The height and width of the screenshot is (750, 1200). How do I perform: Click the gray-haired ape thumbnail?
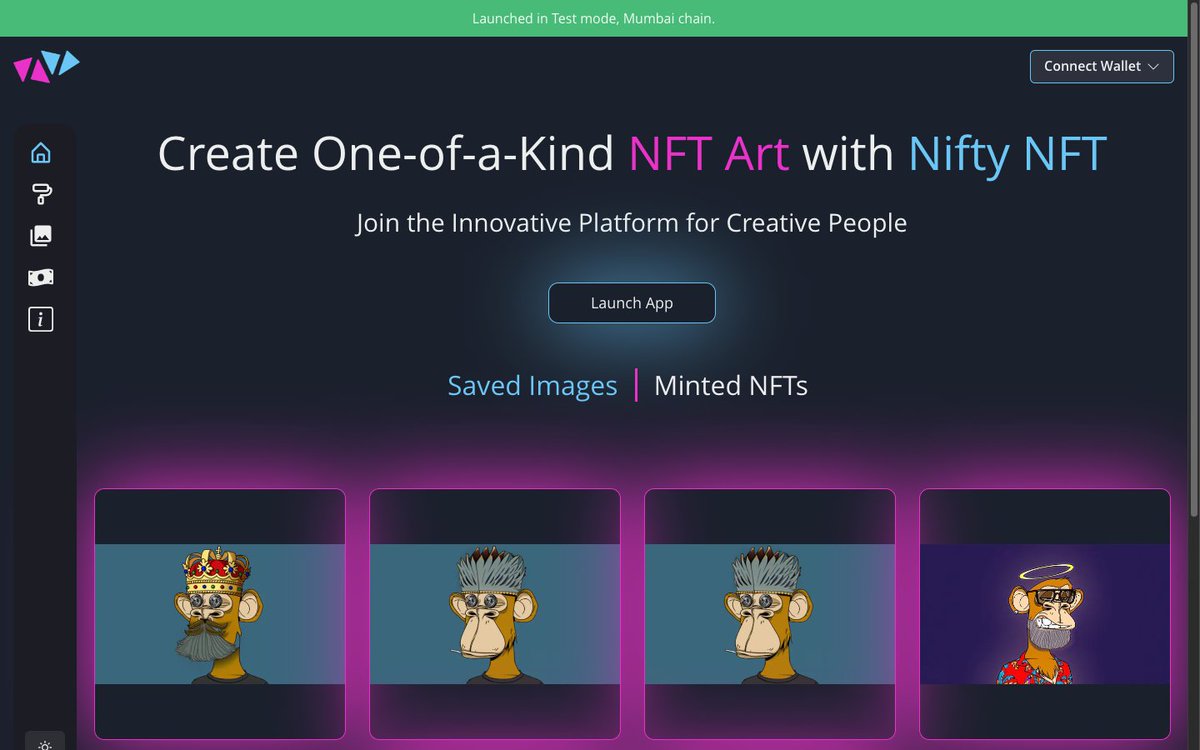tap(769, 613)
